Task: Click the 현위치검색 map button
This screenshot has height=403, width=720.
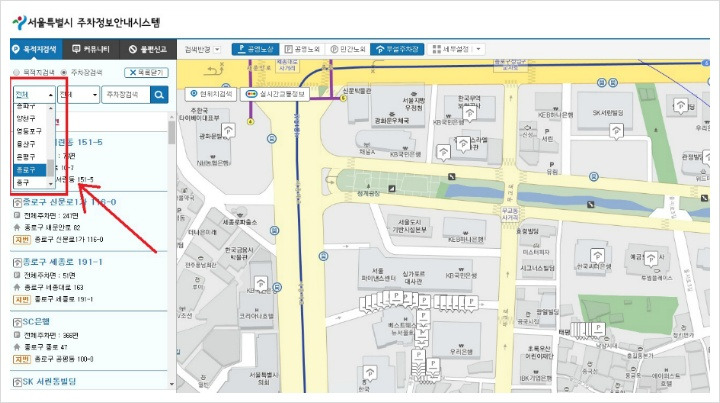Action: 211,94
